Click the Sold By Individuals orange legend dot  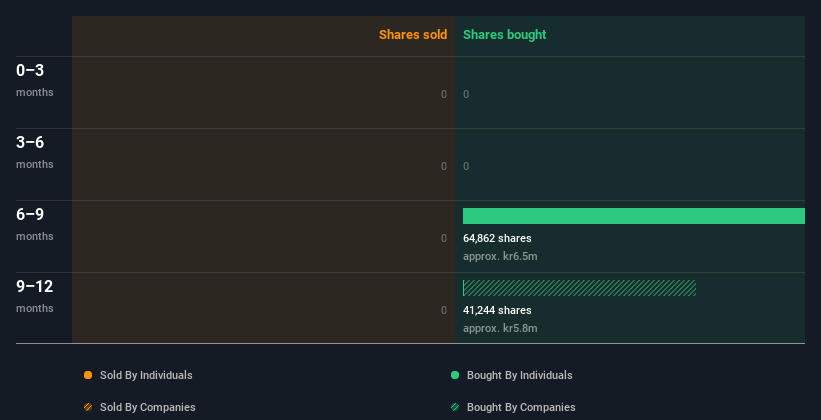point(88,375)
